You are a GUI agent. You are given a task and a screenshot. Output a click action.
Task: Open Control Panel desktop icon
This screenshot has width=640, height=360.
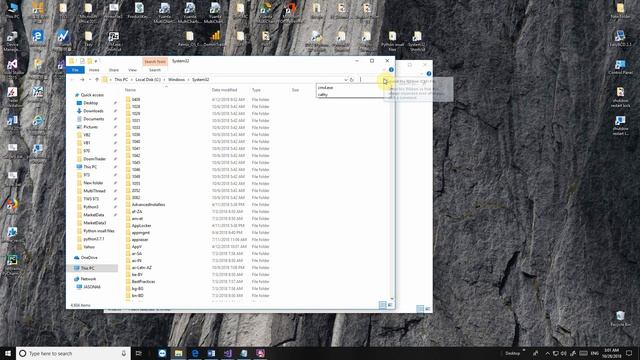[620, 67]
